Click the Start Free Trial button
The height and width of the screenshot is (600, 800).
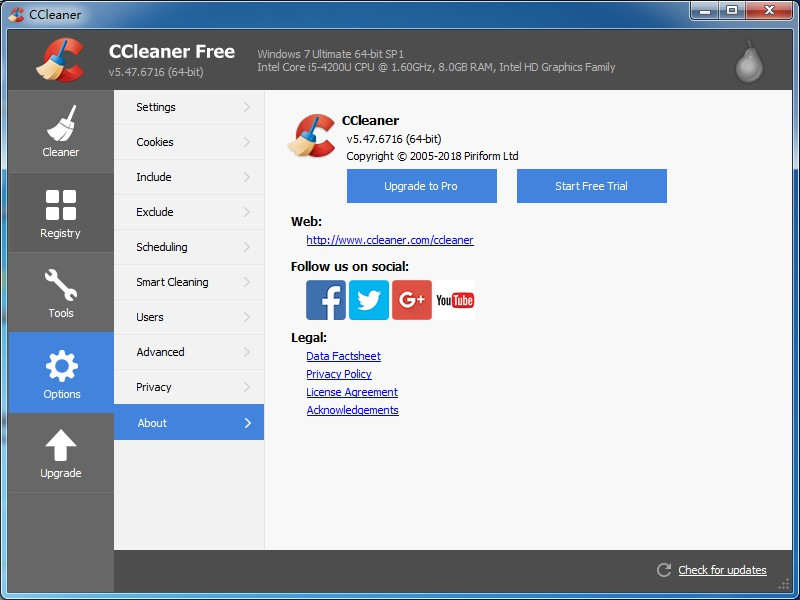click(x=591, y=186)
